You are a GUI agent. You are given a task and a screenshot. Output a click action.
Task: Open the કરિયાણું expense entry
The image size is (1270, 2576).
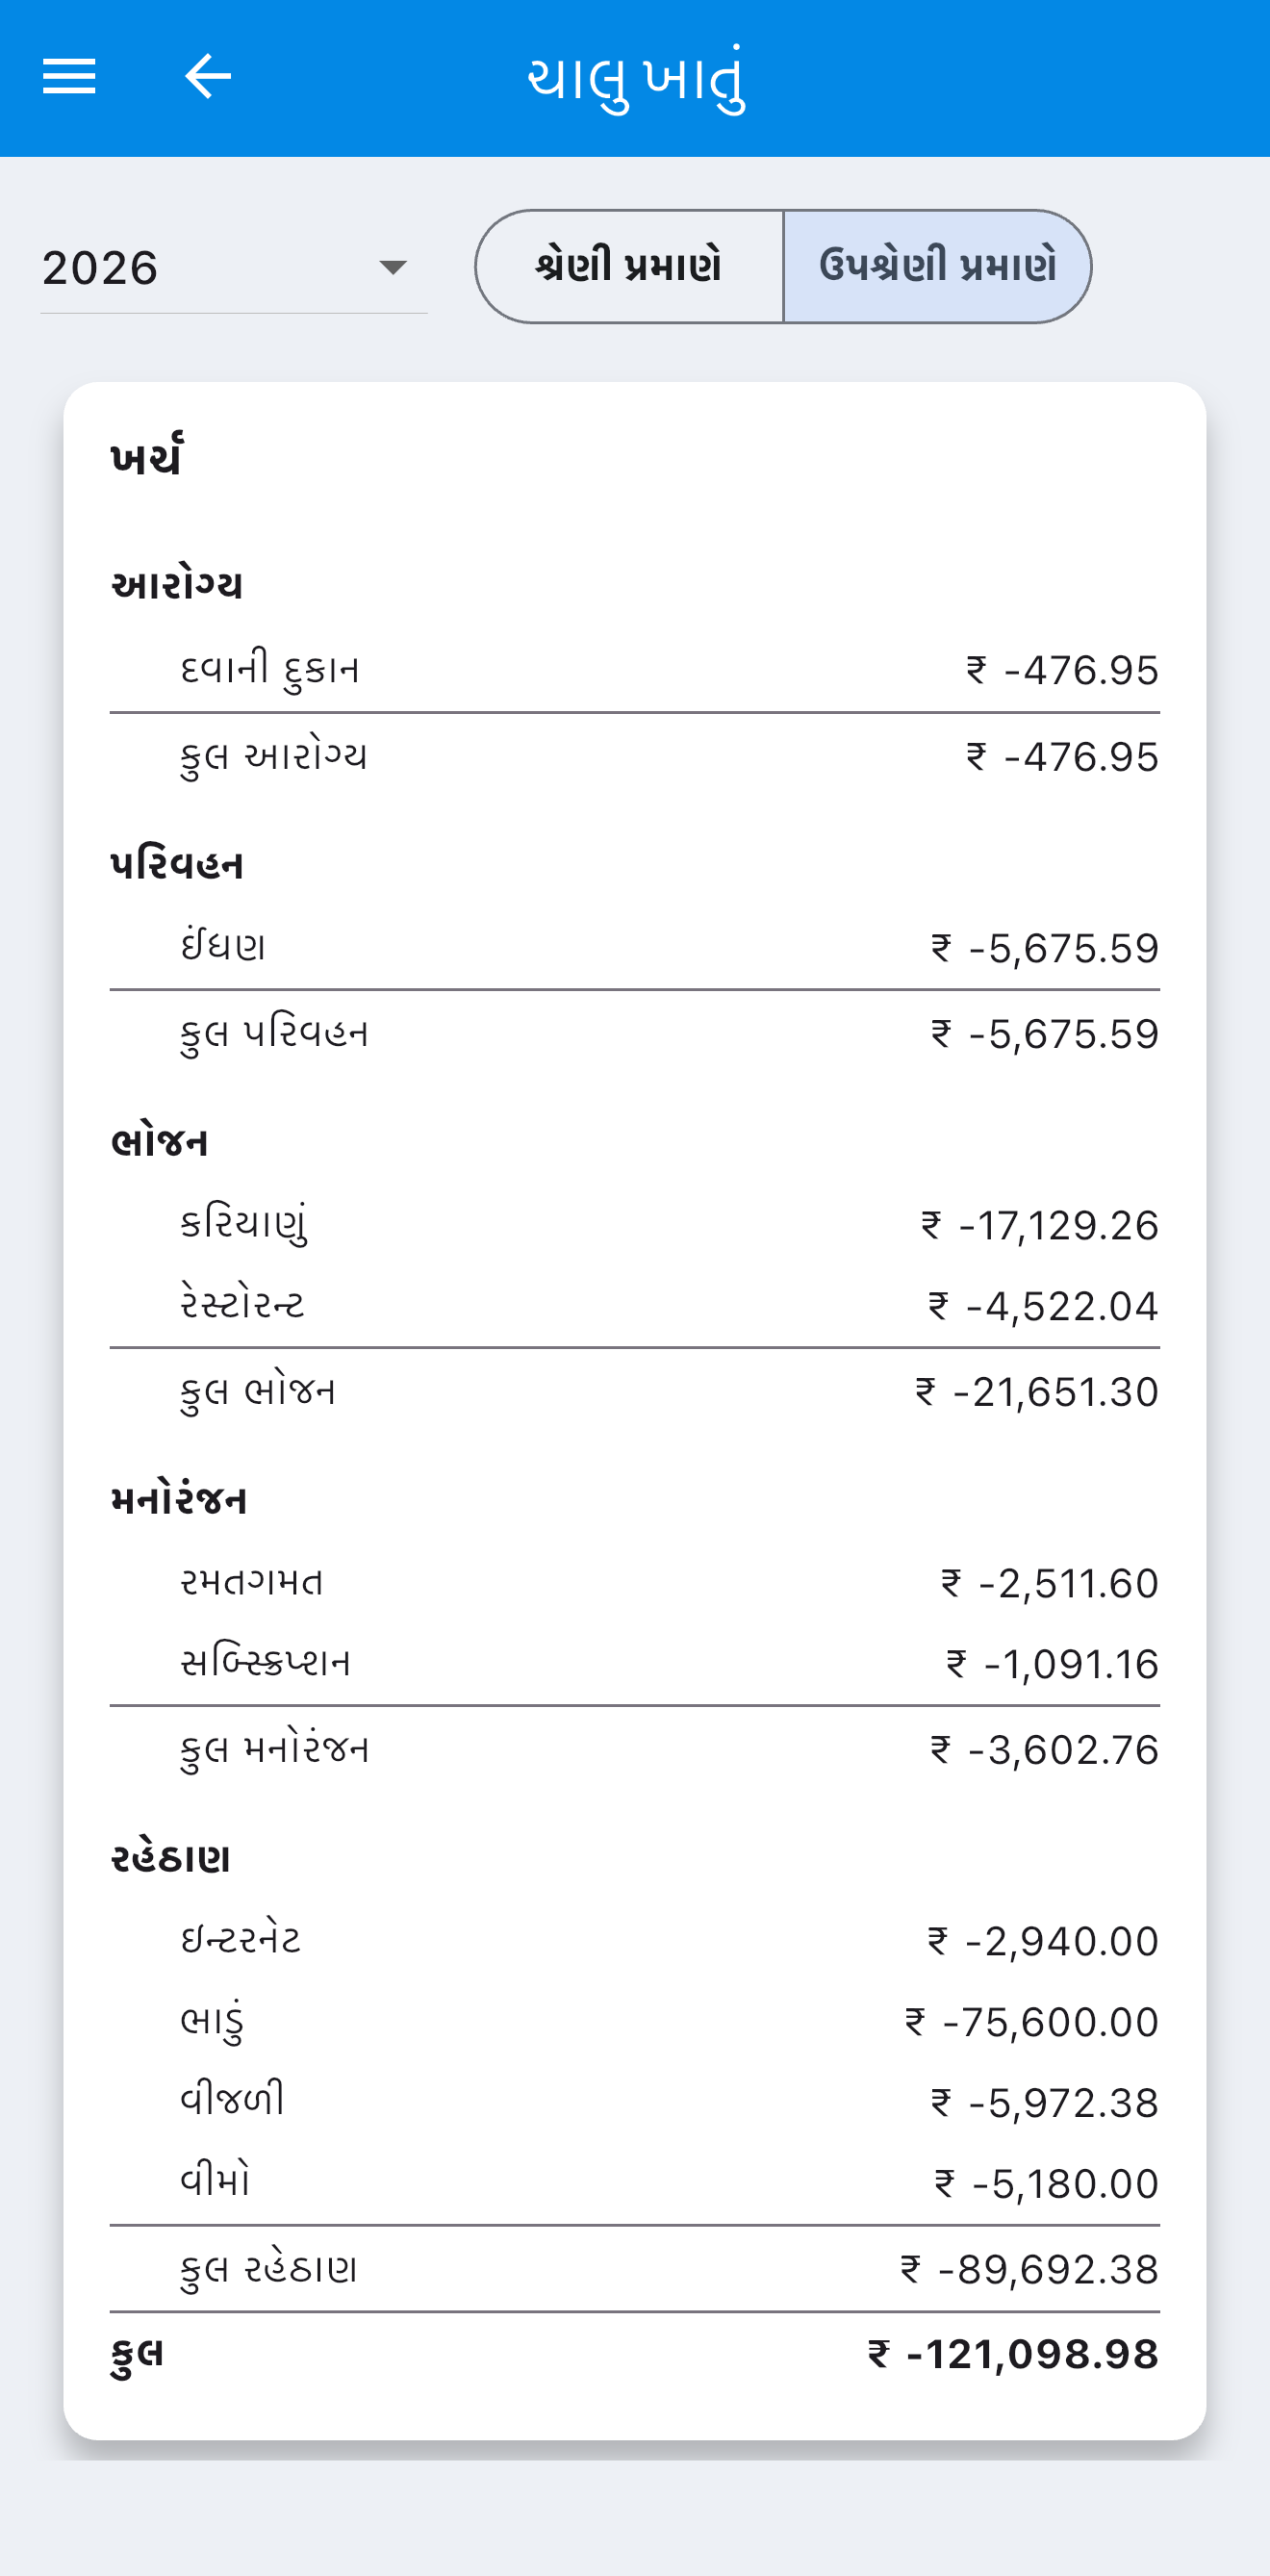click(x=635, y=1224)
